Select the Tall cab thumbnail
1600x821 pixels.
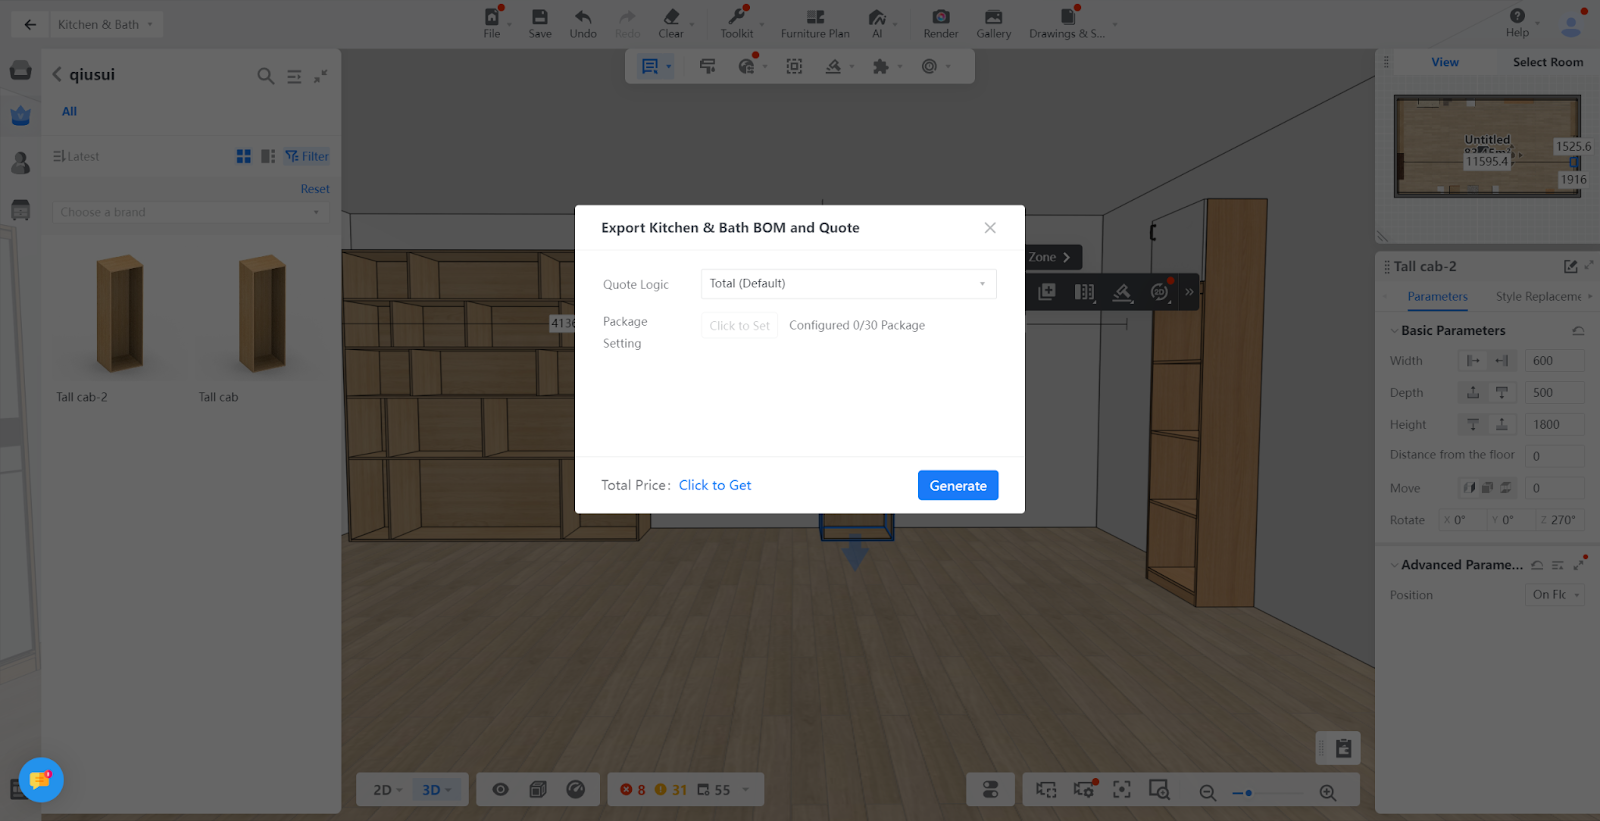tap(262, 315)
